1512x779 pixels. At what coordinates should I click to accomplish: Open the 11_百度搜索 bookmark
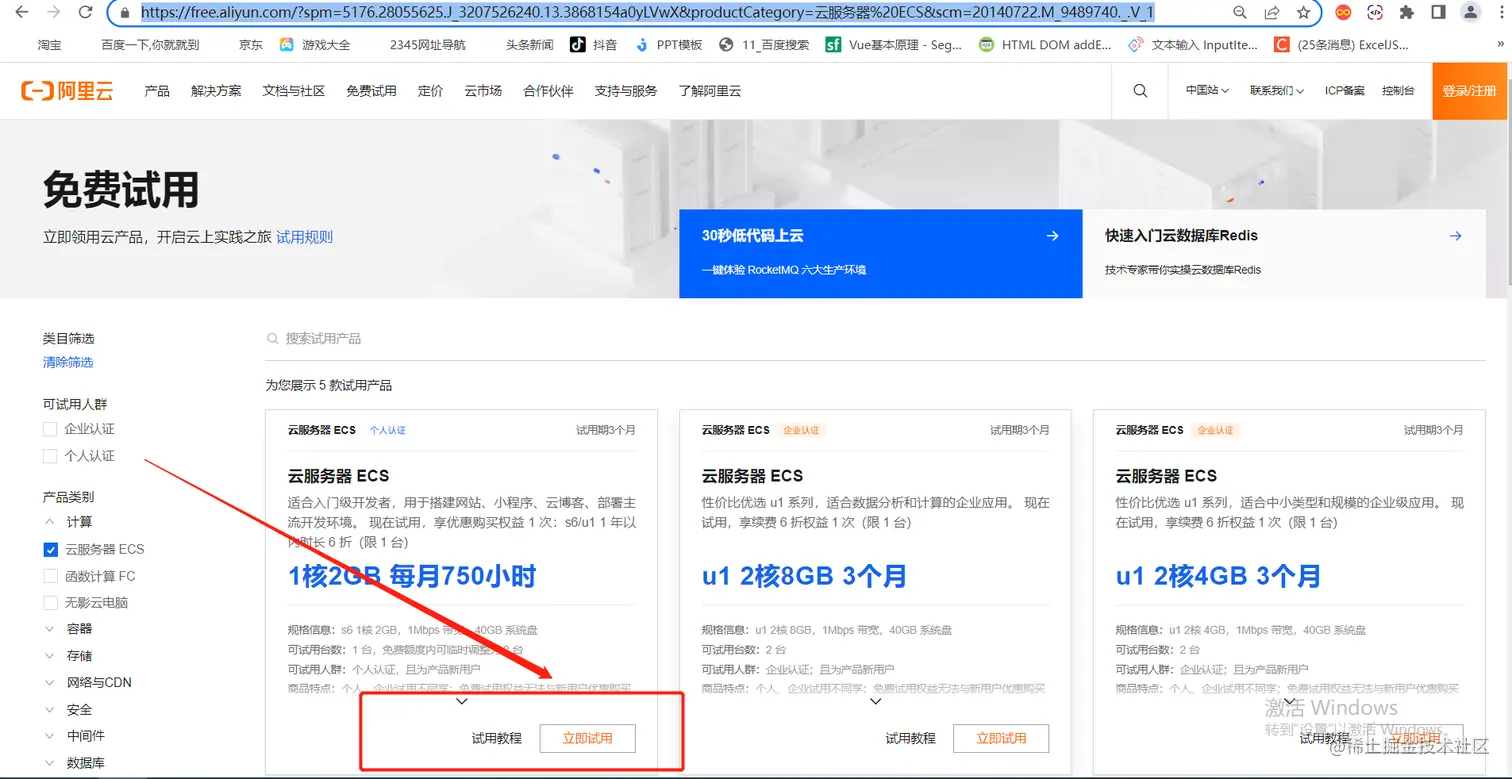(764, 45)
